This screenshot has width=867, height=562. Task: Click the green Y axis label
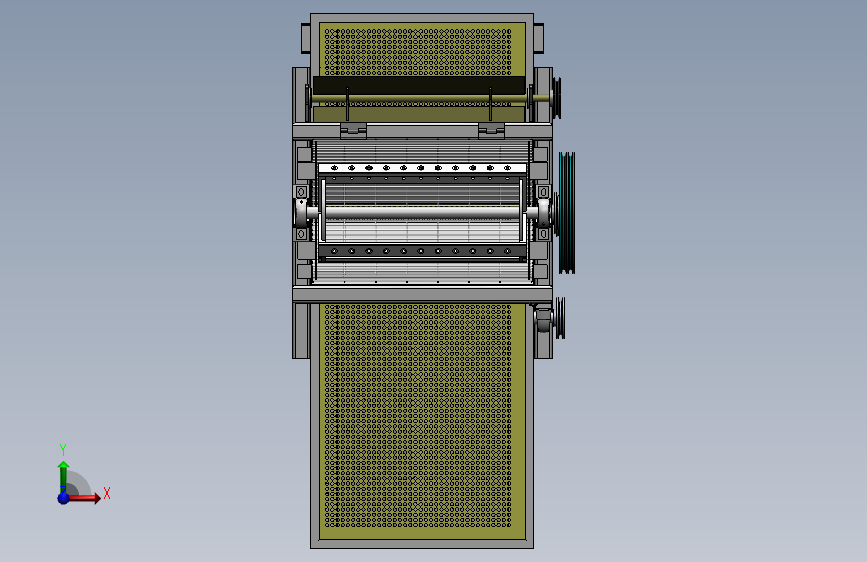point(63,449)
